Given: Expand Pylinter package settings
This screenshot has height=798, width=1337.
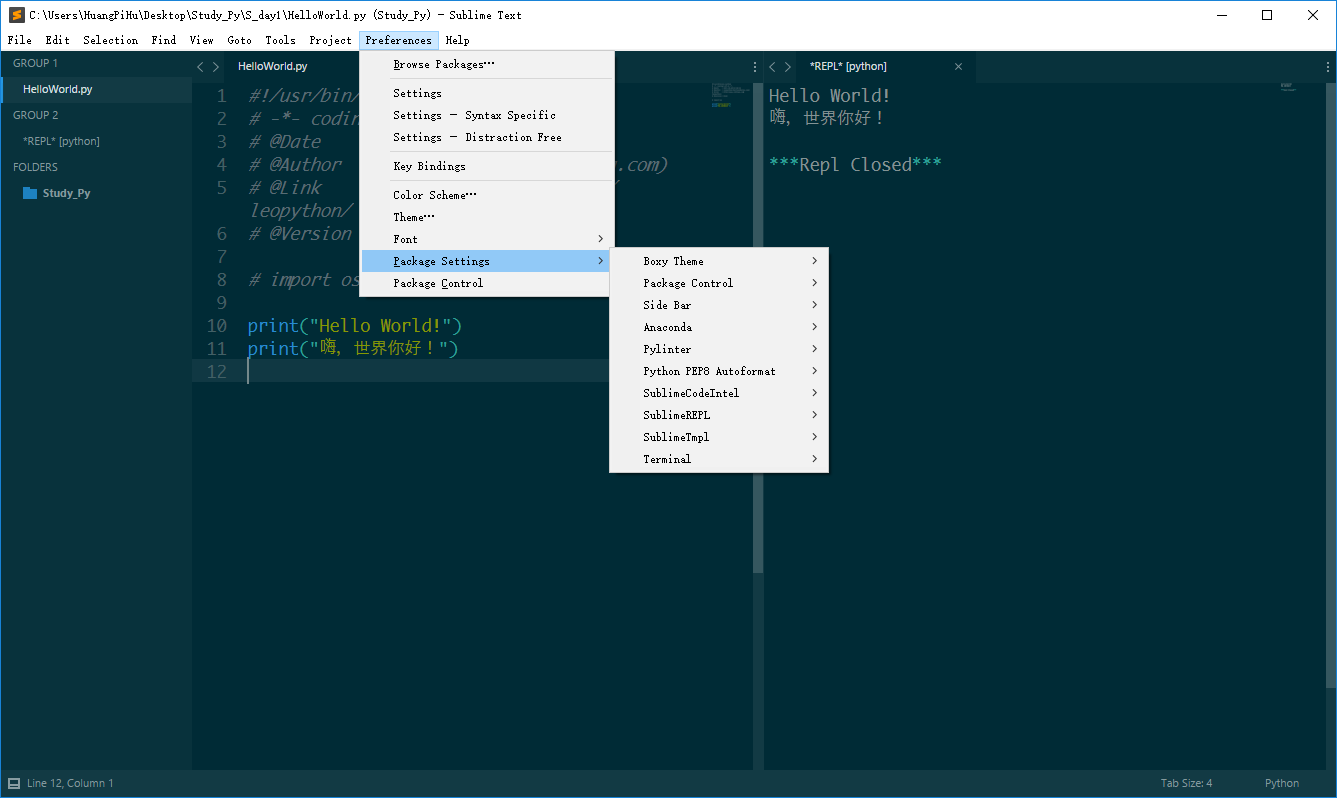Looking at the screenshot, I should coord(719,349).
